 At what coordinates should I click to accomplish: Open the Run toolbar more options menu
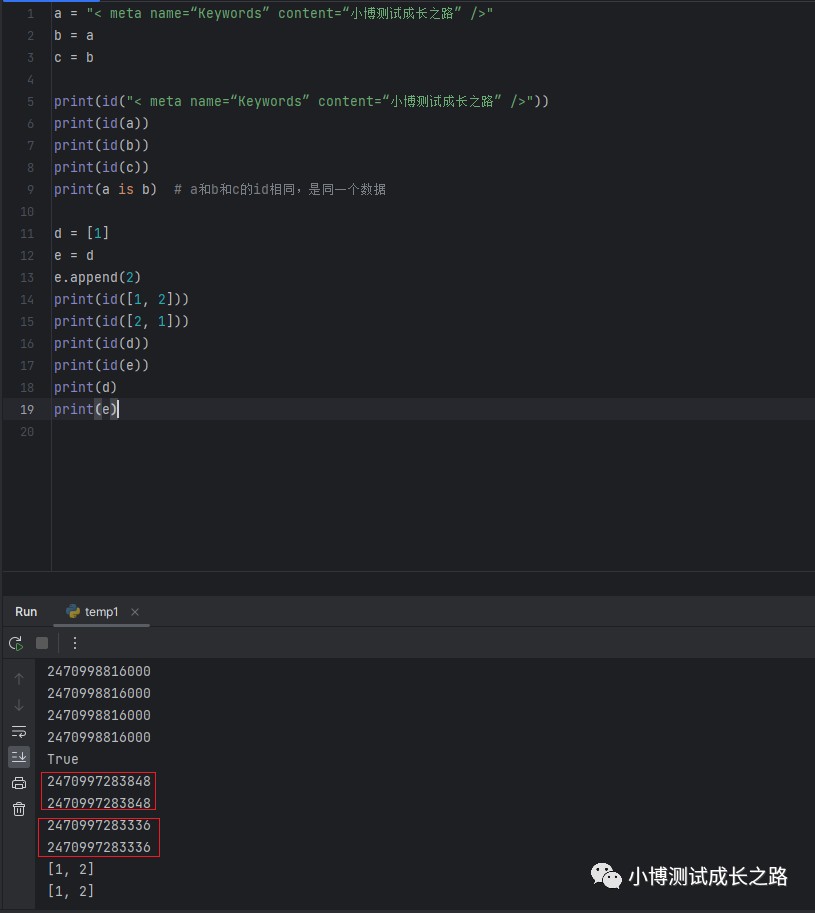click(x=74, y=643)
